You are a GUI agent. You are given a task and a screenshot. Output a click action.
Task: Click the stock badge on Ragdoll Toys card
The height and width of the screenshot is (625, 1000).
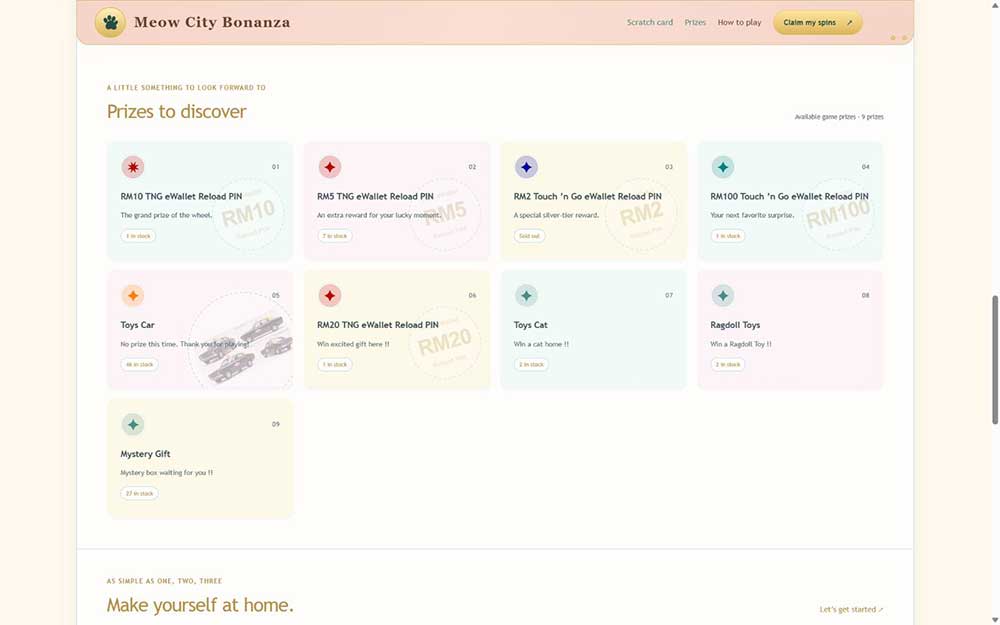[728, 365]
